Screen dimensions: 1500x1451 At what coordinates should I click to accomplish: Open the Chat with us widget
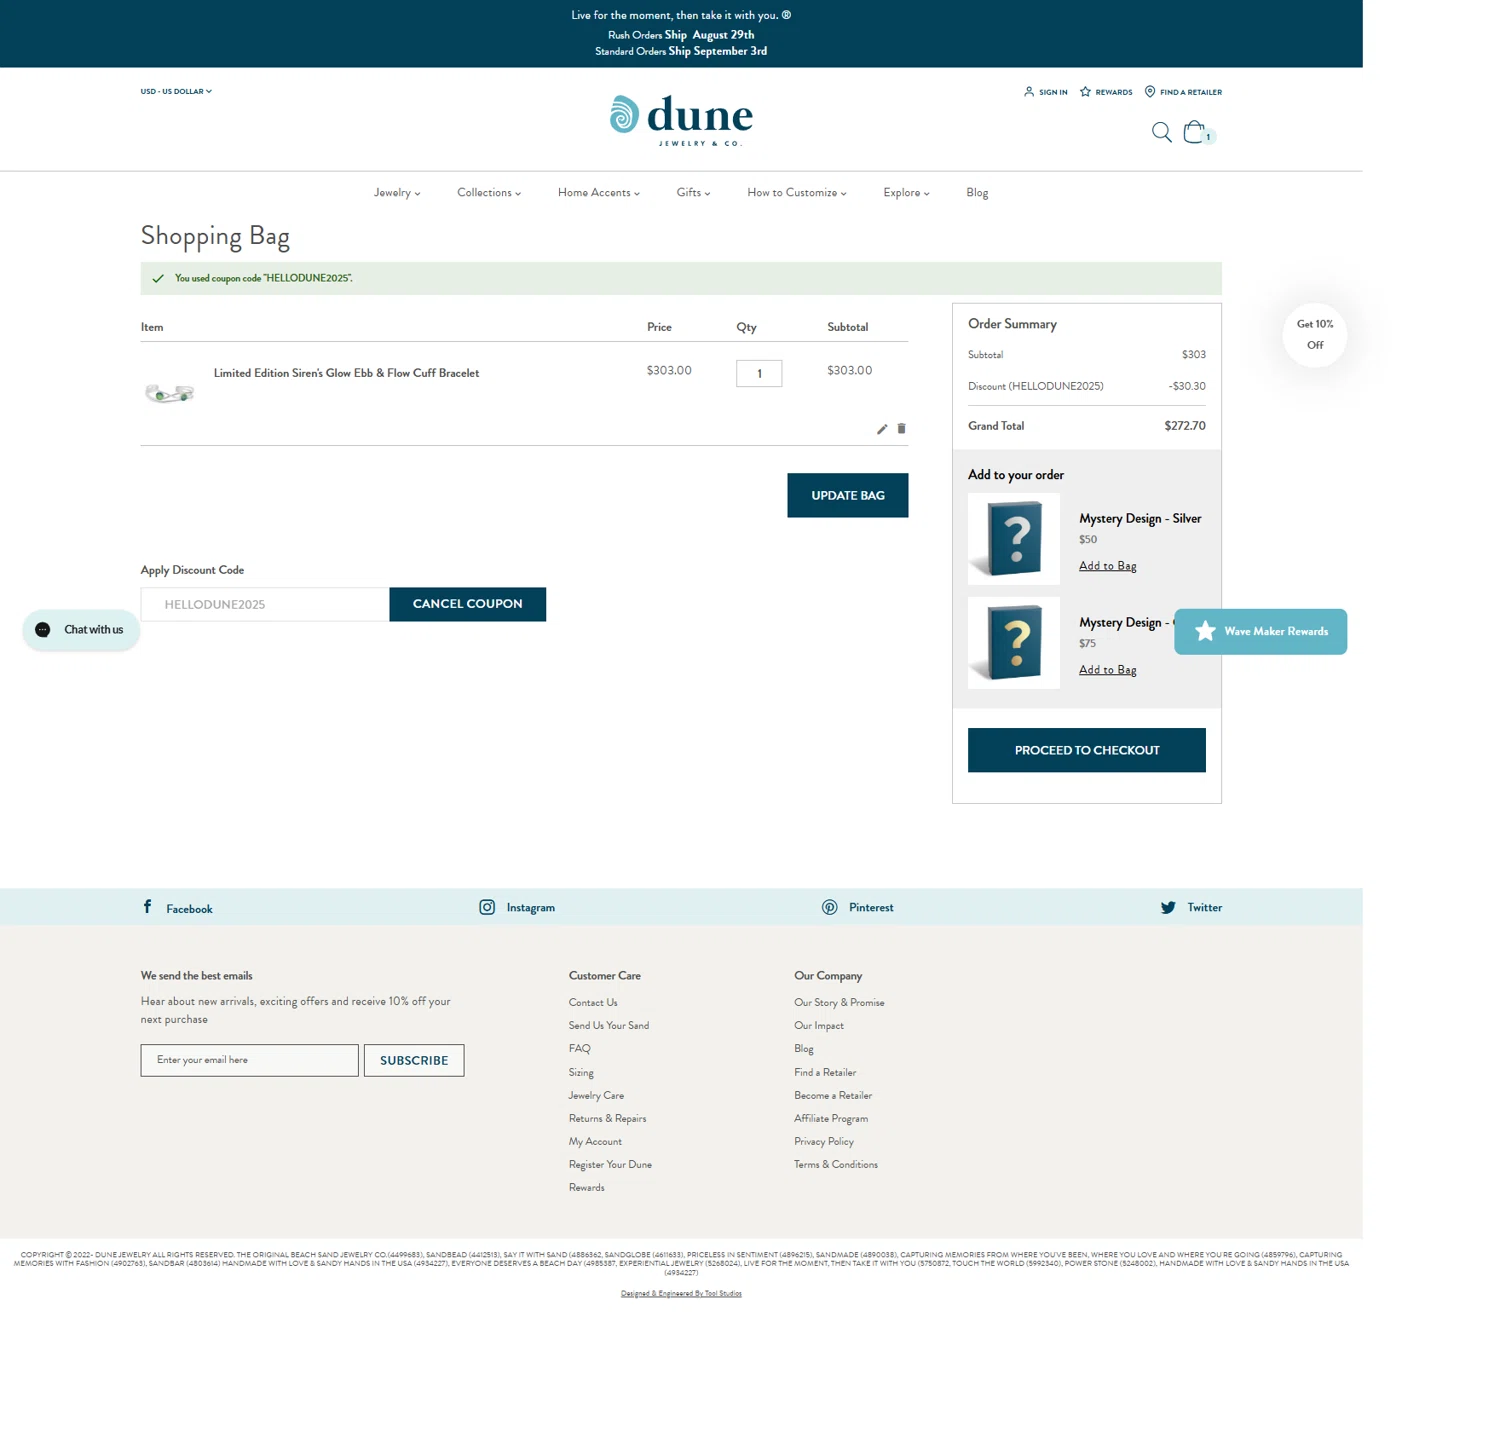tap(81, 630)
